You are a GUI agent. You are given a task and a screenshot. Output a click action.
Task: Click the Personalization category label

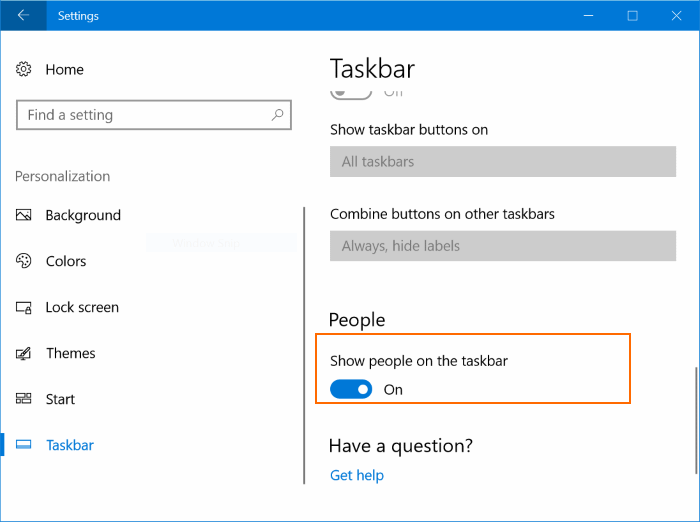(x=62, y=176)
